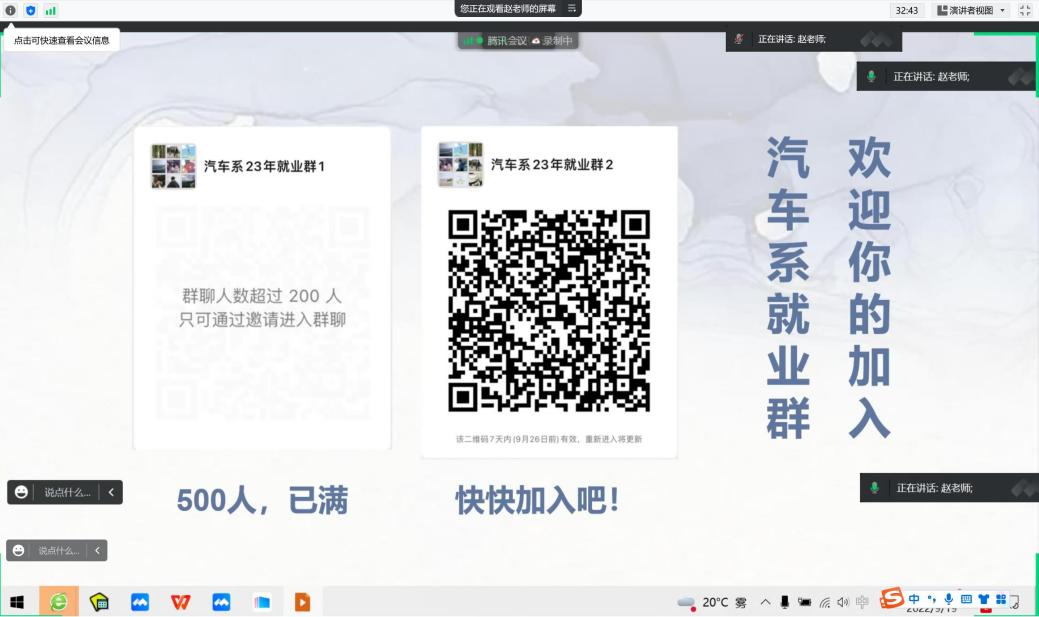The width and height of the screenshot is (1039, 617).
Task: Open the meeting info icon
Action: [11, 10]
